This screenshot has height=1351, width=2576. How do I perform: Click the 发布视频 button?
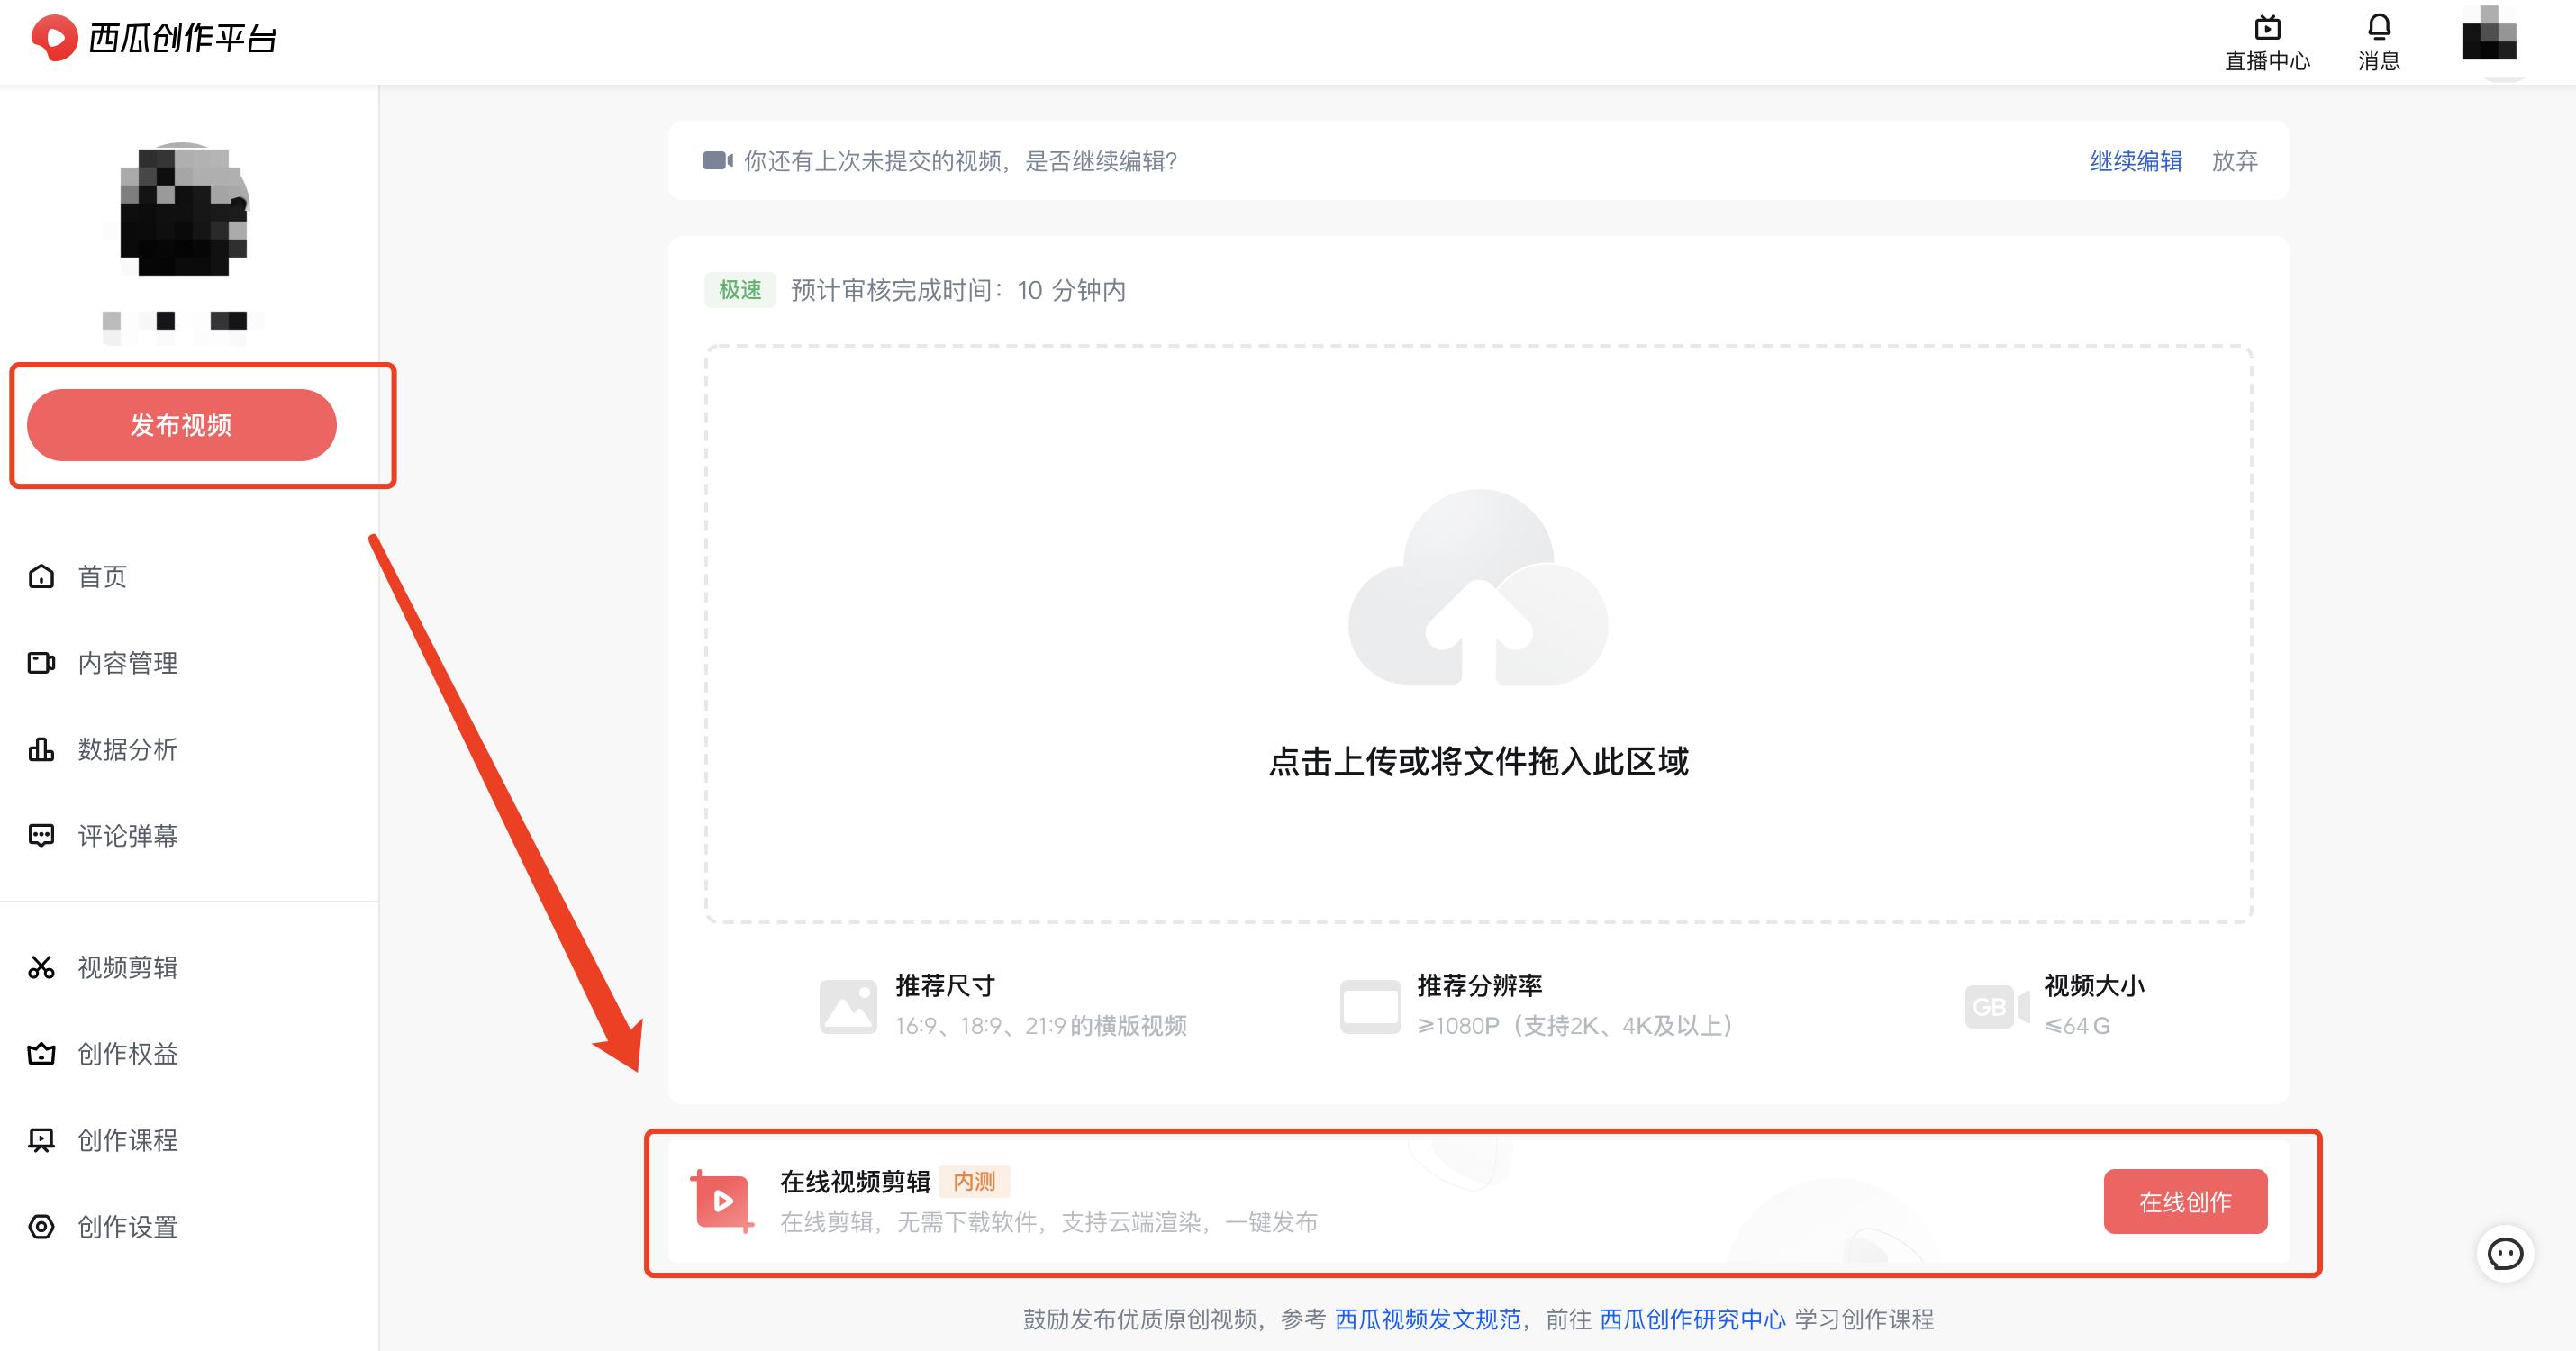(181, 425)
